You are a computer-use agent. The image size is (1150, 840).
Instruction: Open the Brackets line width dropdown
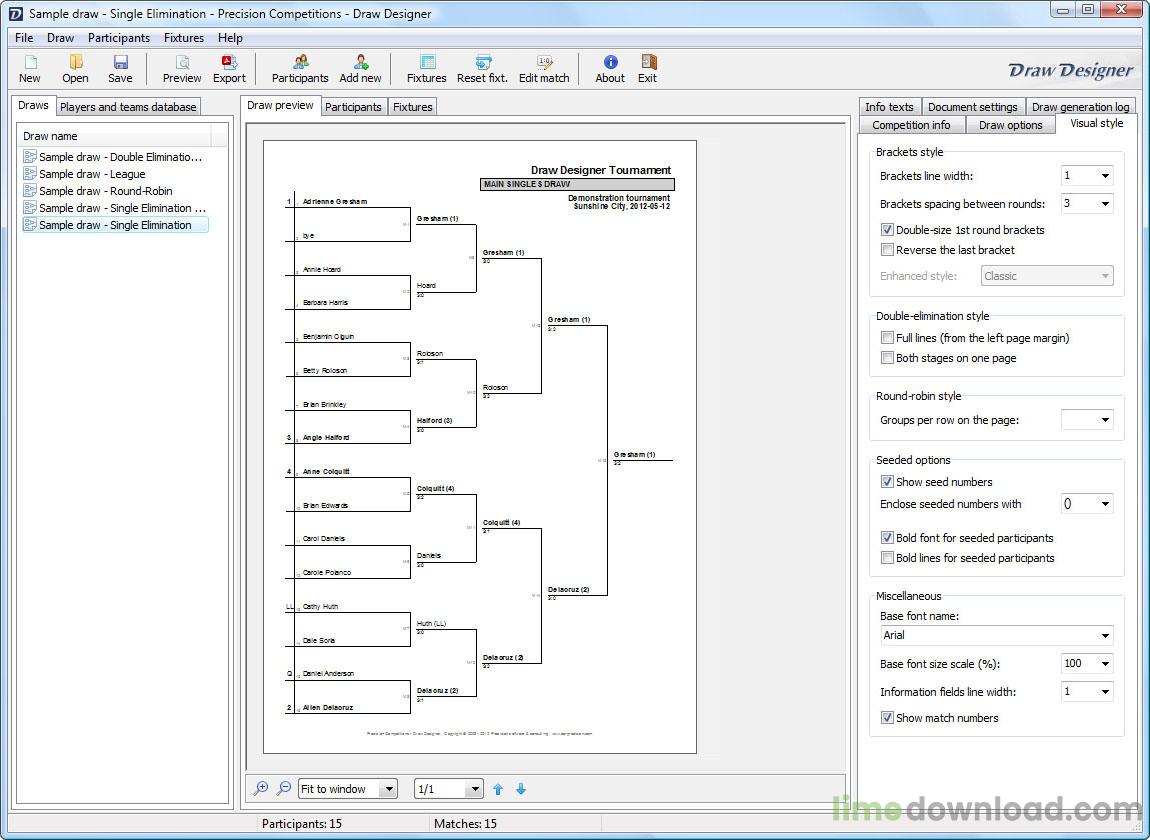(x=1087, y=176)
